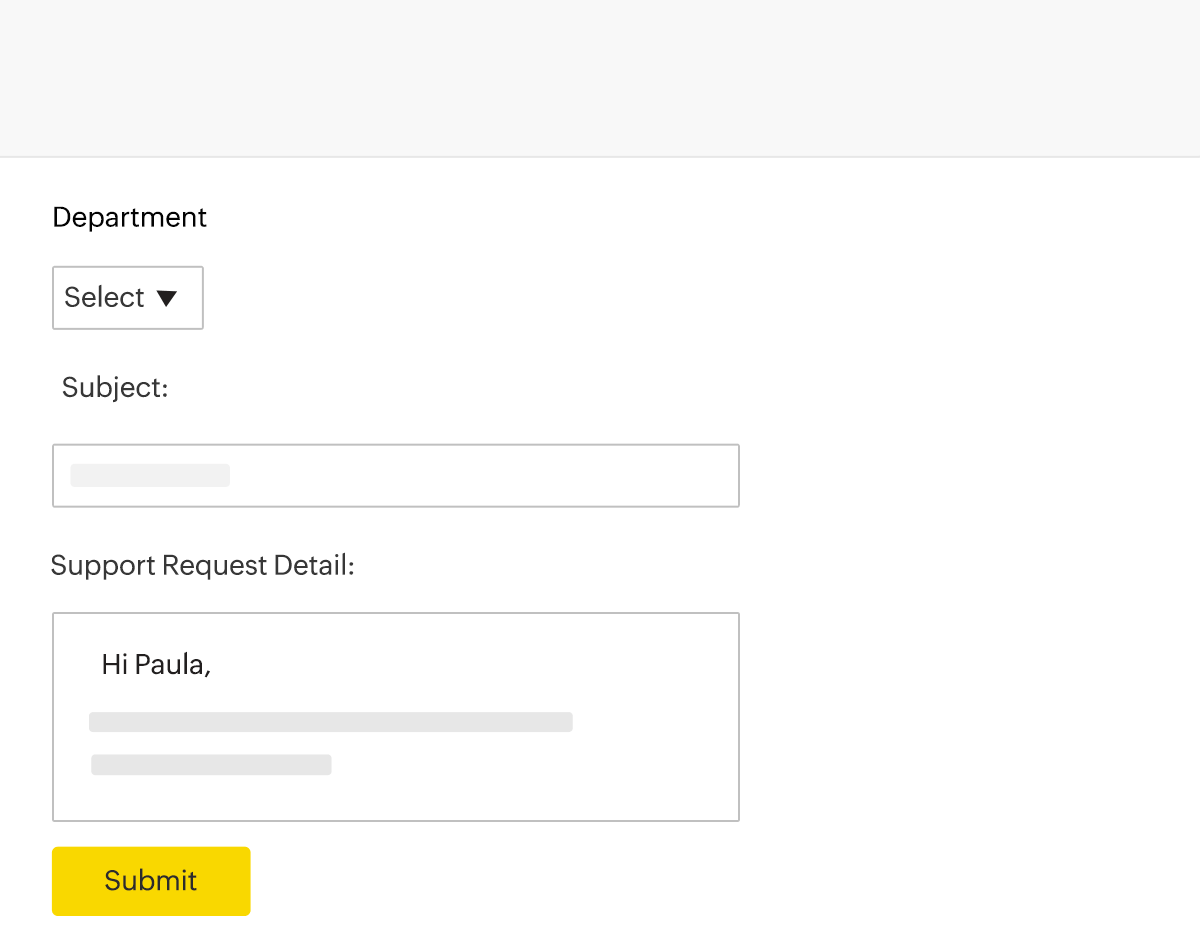1200x940 pixels.
Task: Click inside the Subject input field
Action: click(395, 475)
